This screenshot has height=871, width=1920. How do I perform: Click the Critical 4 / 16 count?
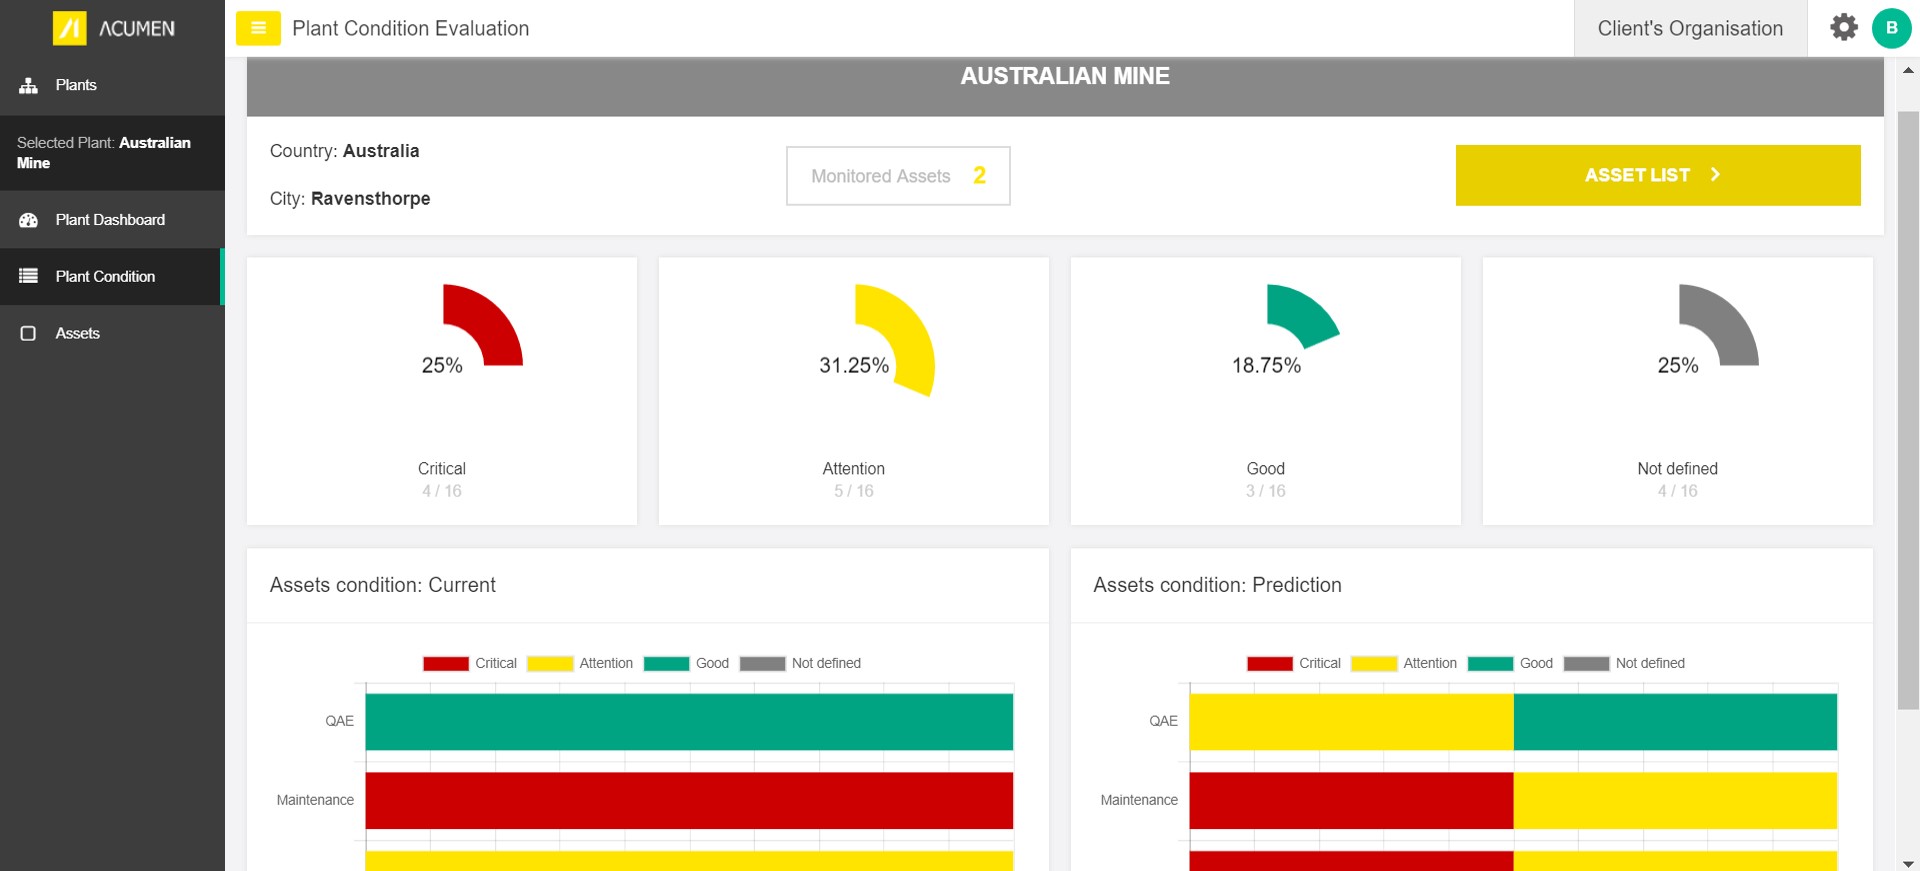[x=442, y=491]
